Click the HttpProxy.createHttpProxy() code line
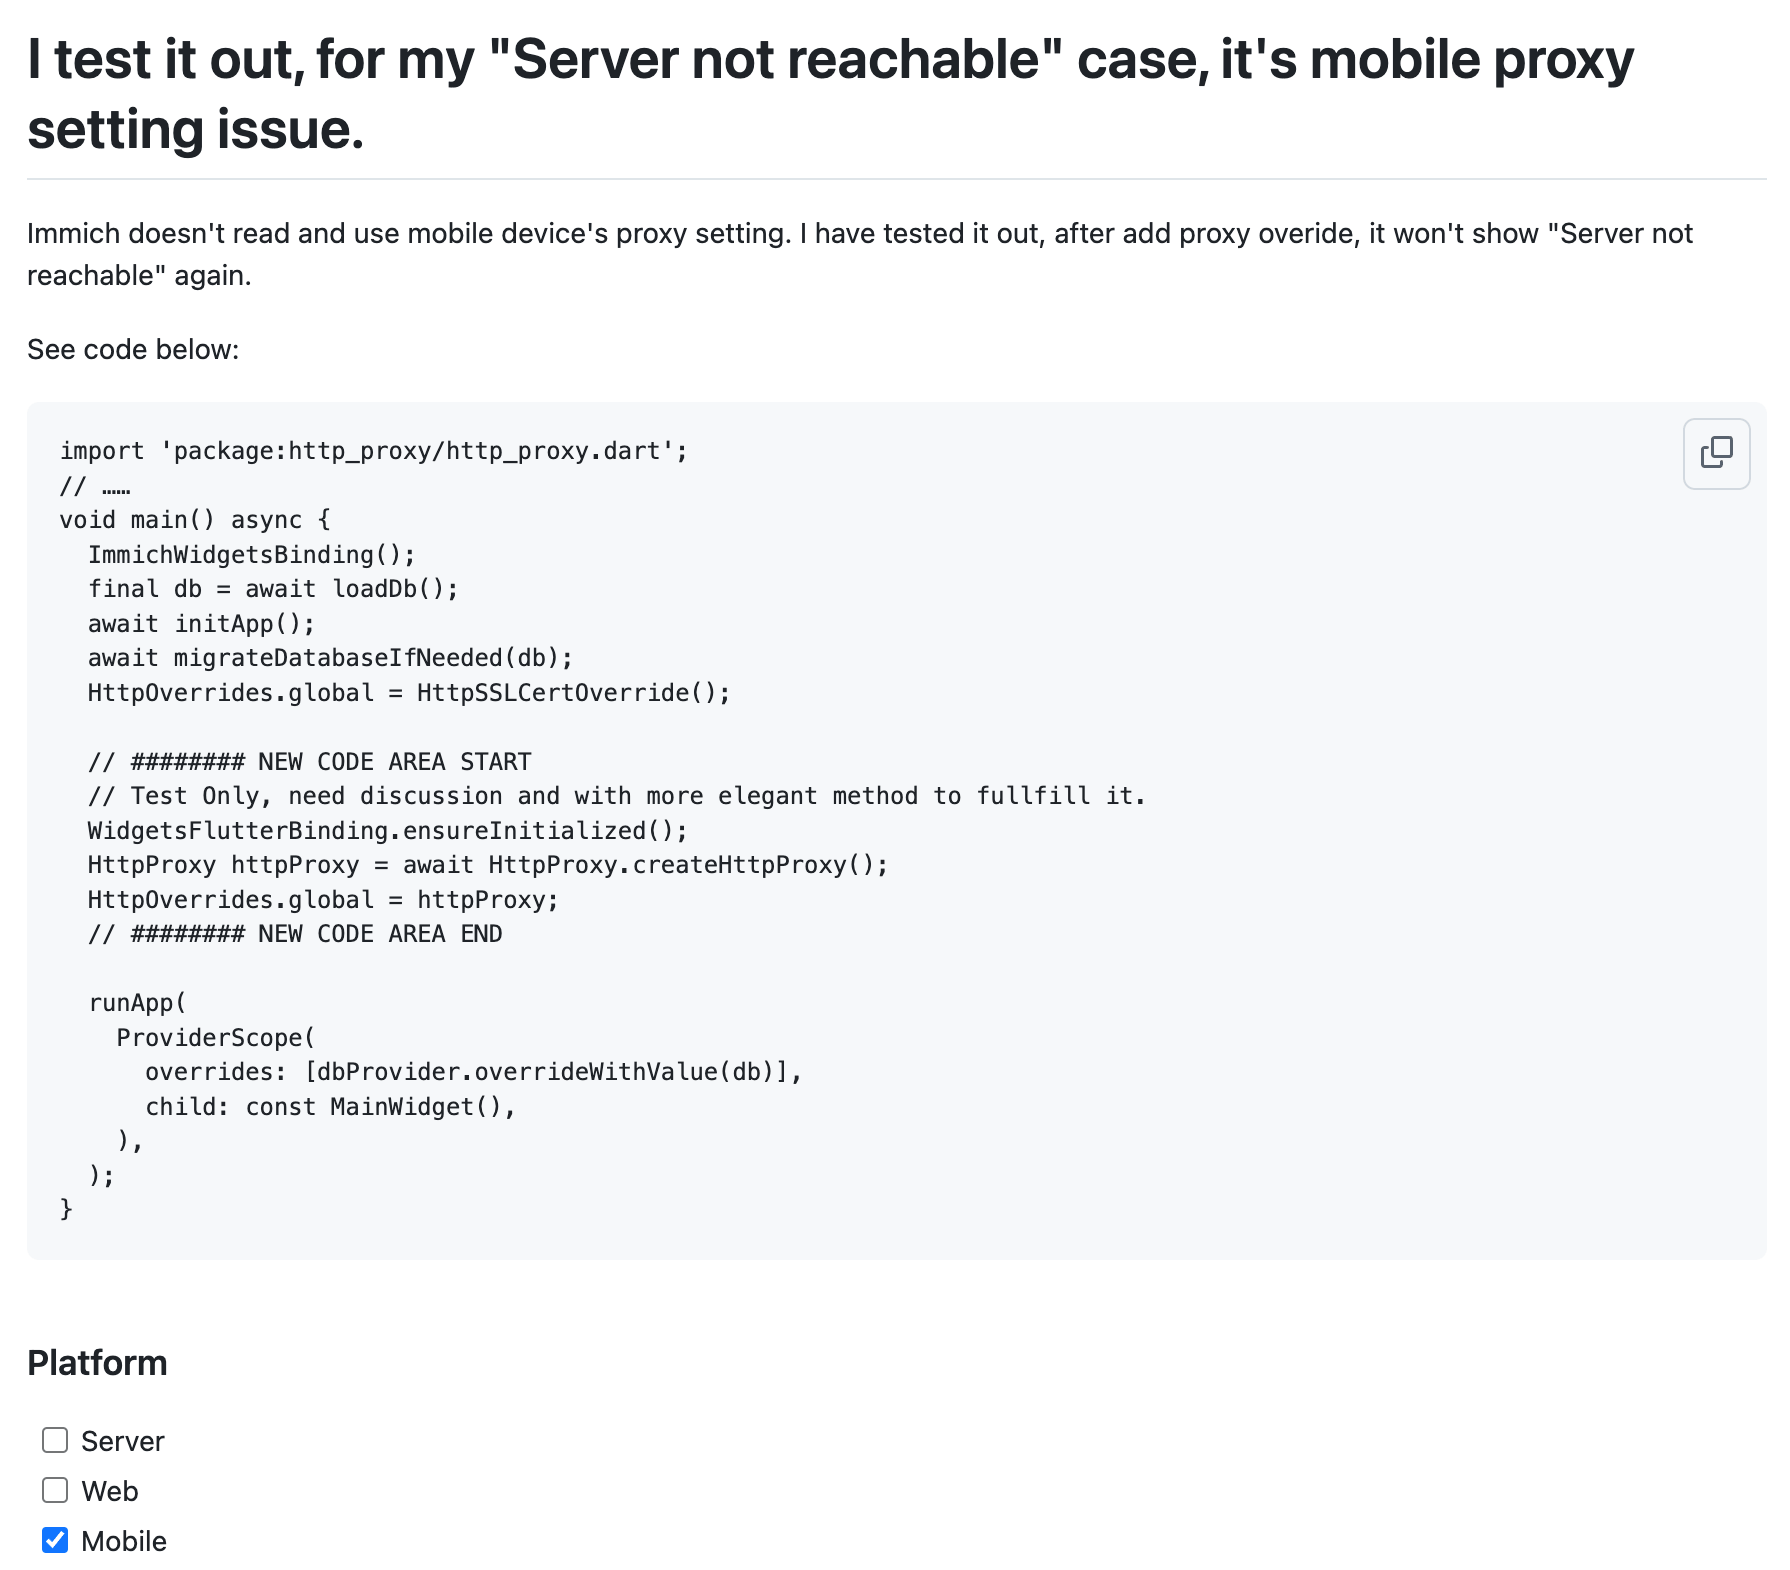This screenshot has height=1570, width=1790. (x=488, y=865)
